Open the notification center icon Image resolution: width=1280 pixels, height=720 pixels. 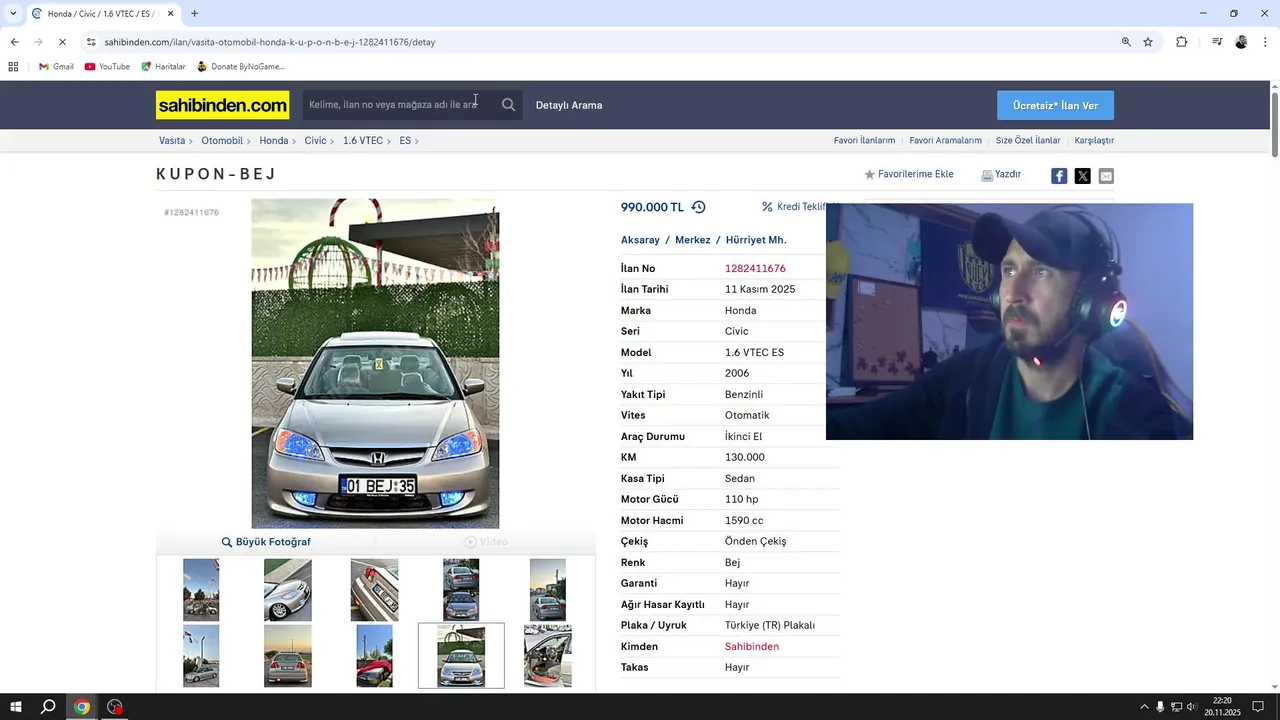[1258, 707]
